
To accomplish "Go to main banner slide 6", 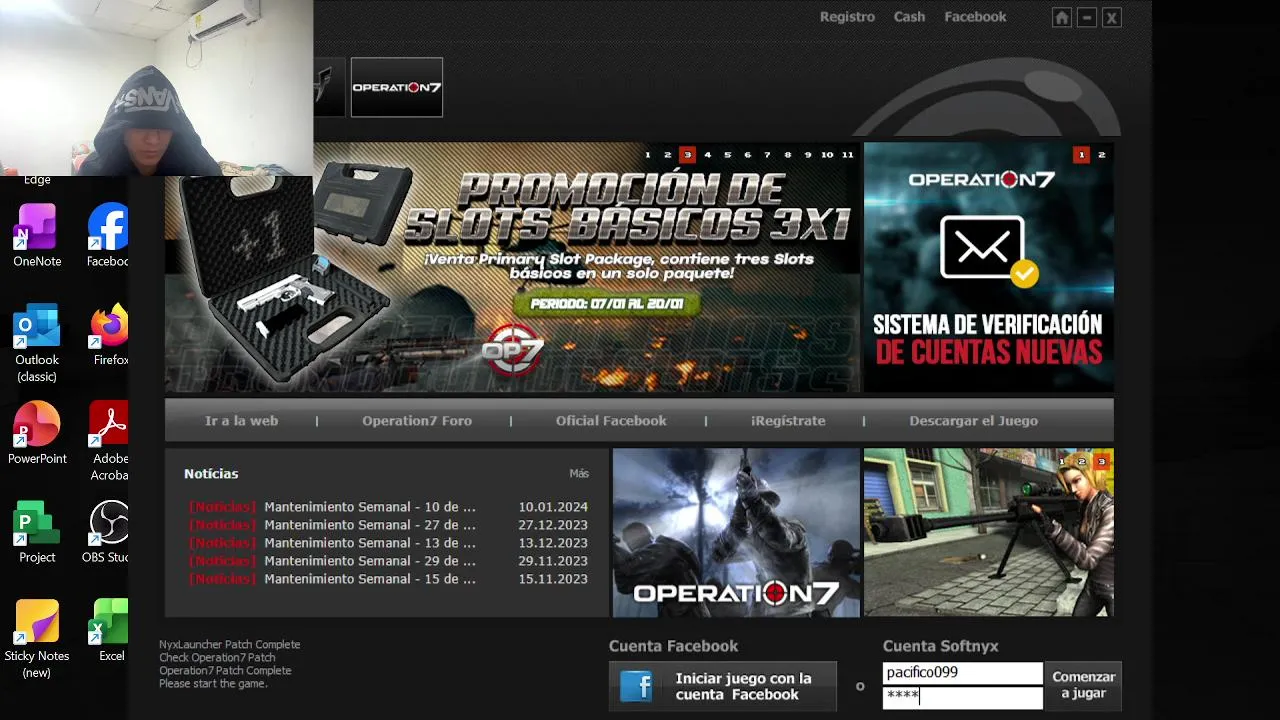I will [748, 155].
